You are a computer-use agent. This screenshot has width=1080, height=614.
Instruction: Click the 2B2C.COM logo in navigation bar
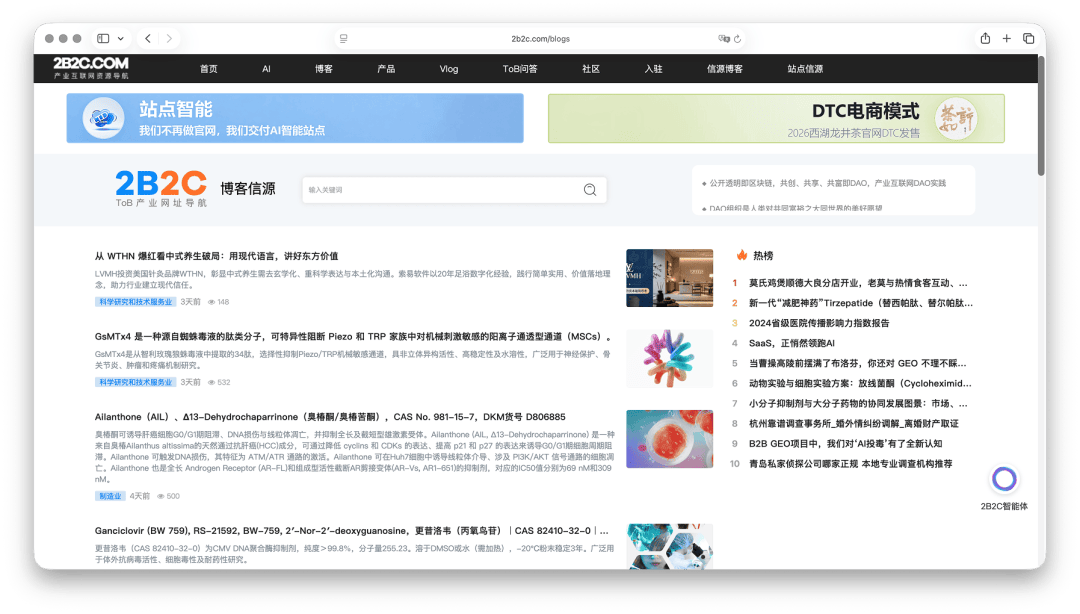click(91, 68)
